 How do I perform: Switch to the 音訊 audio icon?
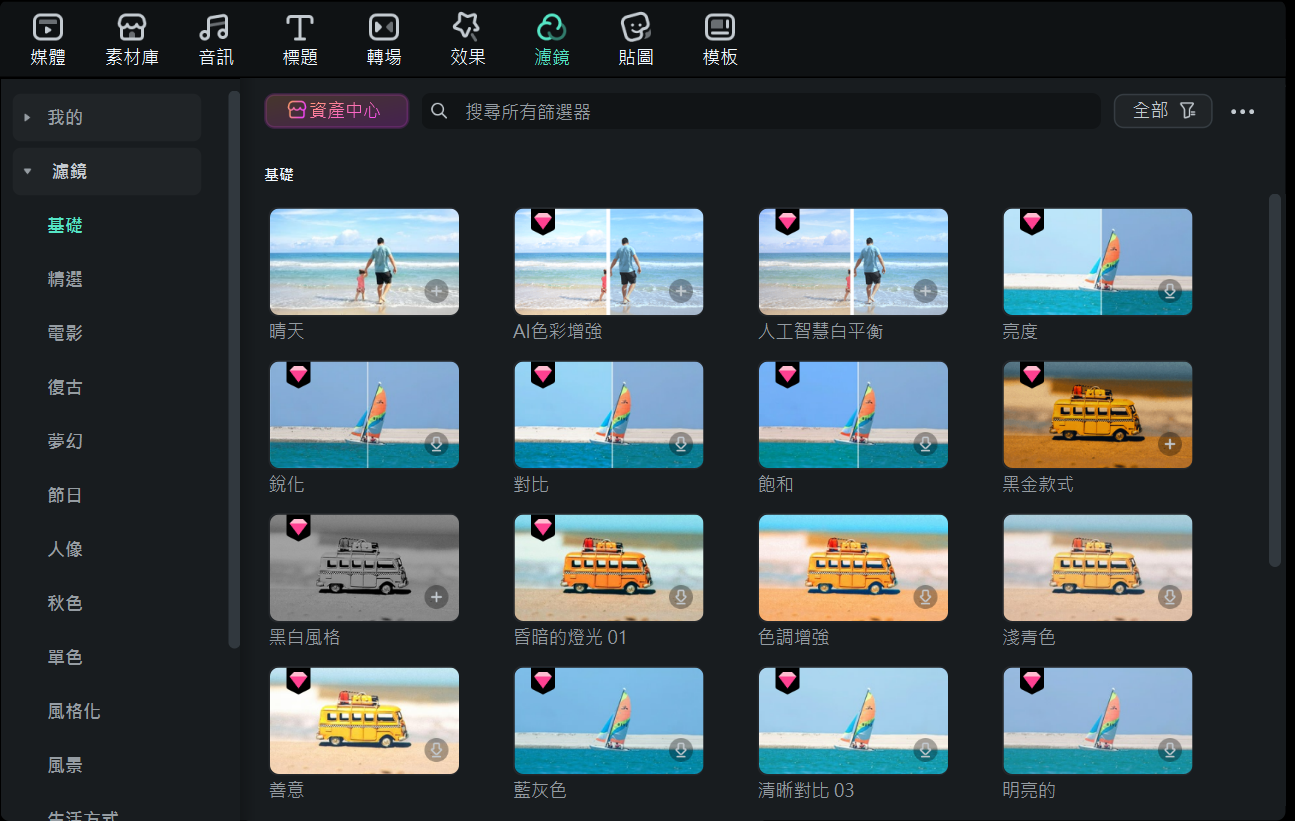216,28
